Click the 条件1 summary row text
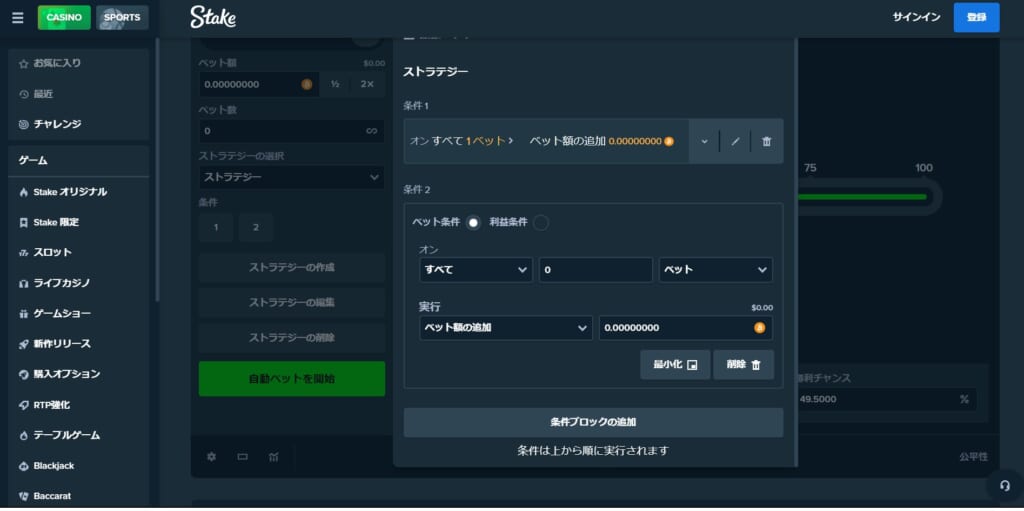 (x=541, y=141)
